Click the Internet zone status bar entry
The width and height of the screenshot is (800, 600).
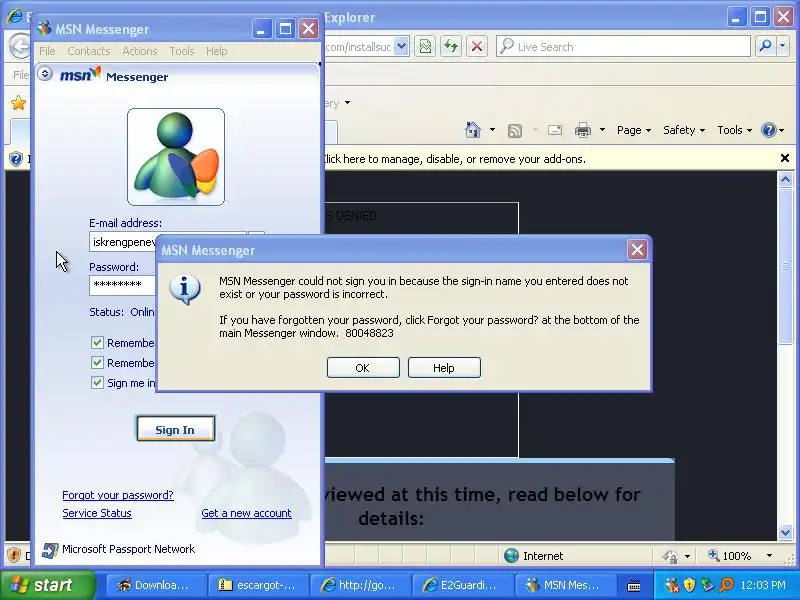(534, 556)
